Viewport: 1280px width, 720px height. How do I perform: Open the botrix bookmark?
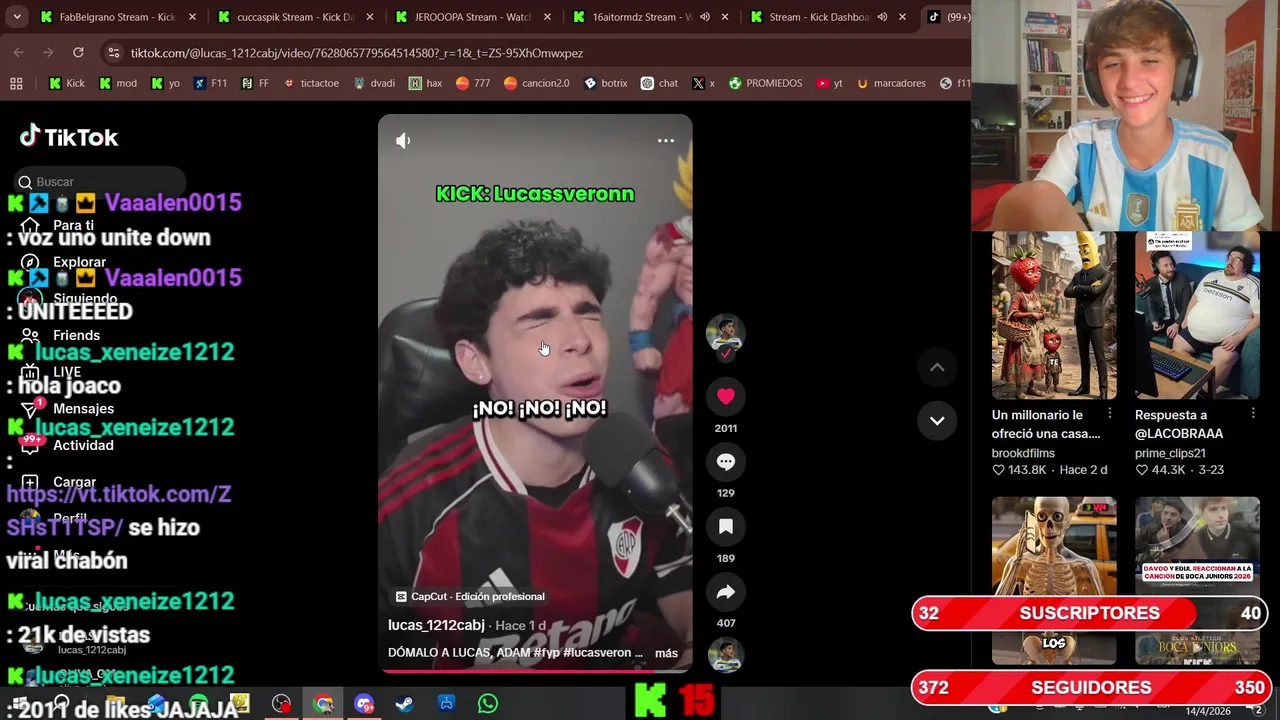pos(605,83)
